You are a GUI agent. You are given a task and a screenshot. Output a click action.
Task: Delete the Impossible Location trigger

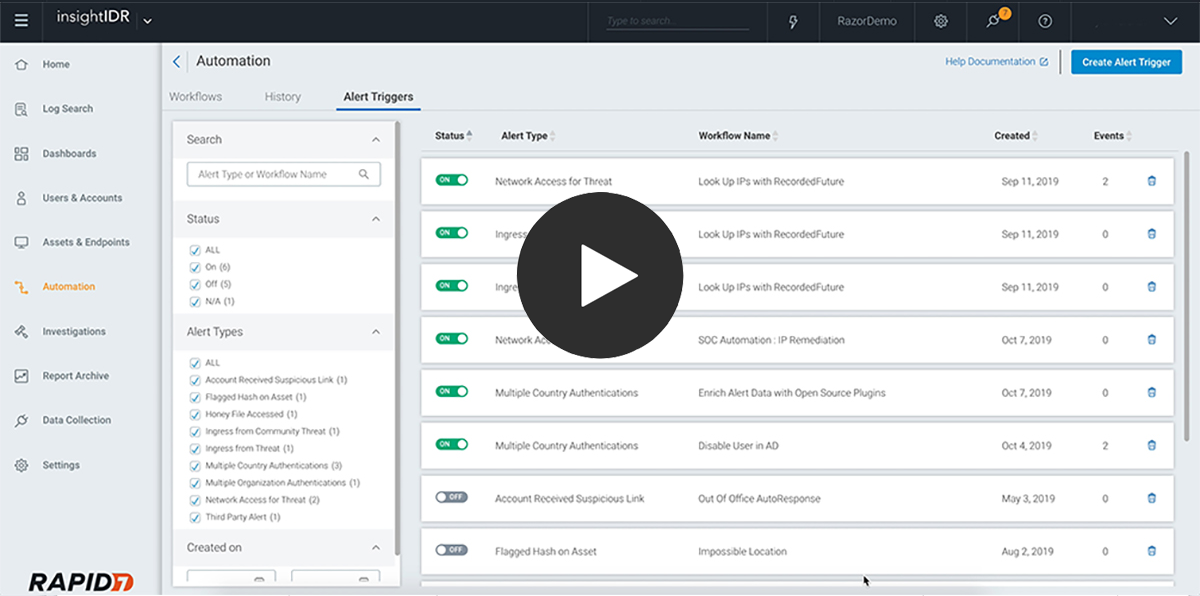(1151, 551)
